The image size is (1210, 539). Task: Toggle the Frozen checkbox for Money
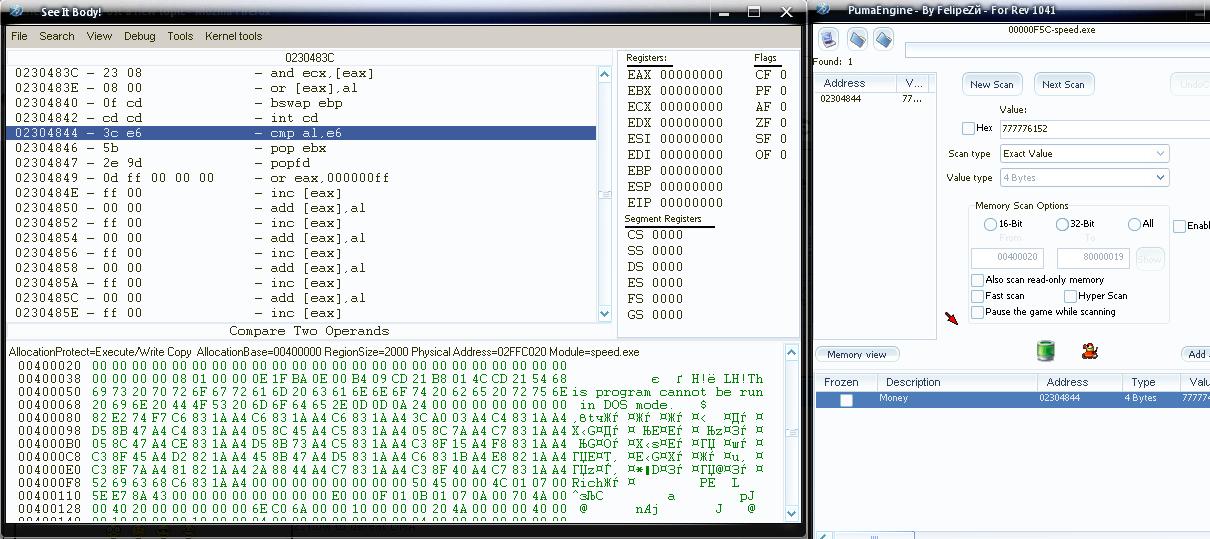(x=846, y=400)
